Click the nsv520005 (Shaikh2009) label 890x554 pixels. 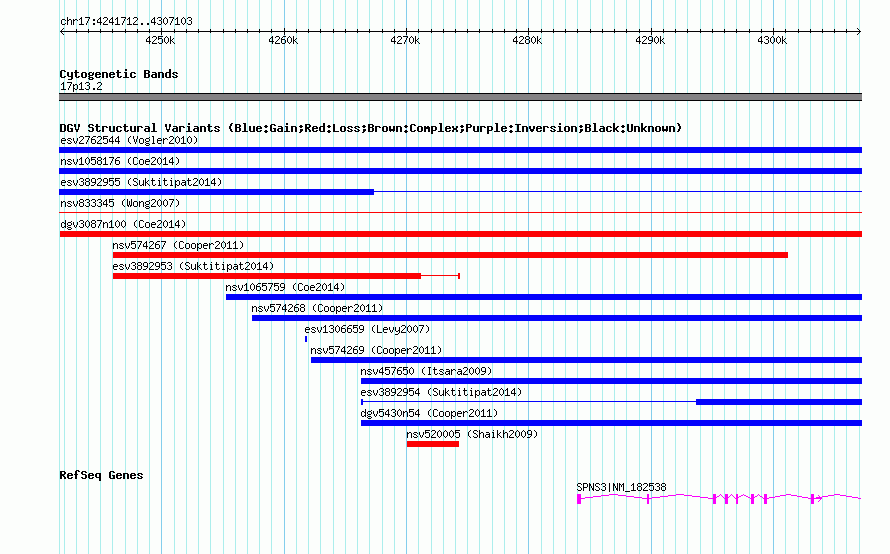pos(472,434)
